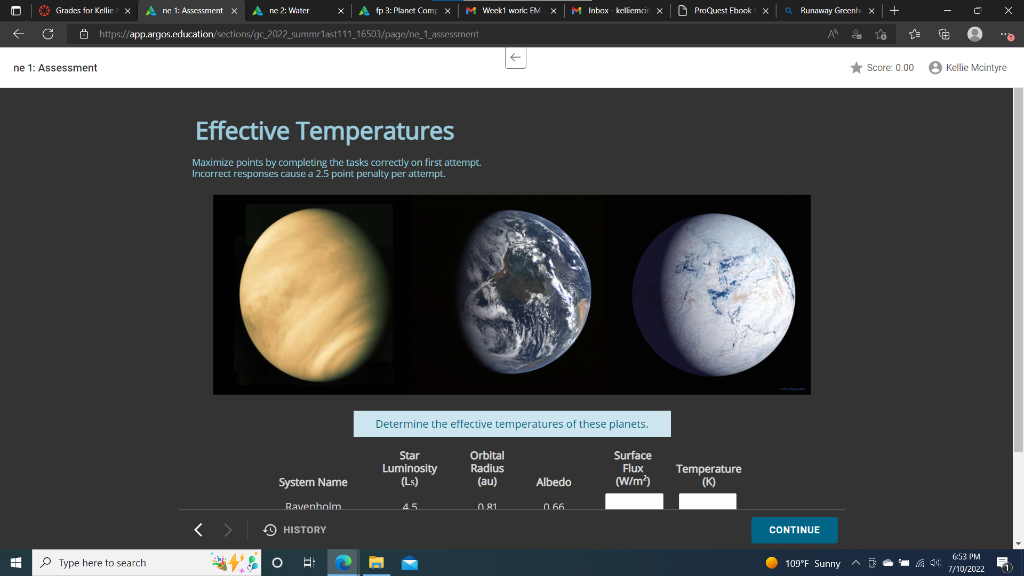Screen dimensions: 1024x576
Task: Open Mail app from taskbar
Action: point(409,562)
